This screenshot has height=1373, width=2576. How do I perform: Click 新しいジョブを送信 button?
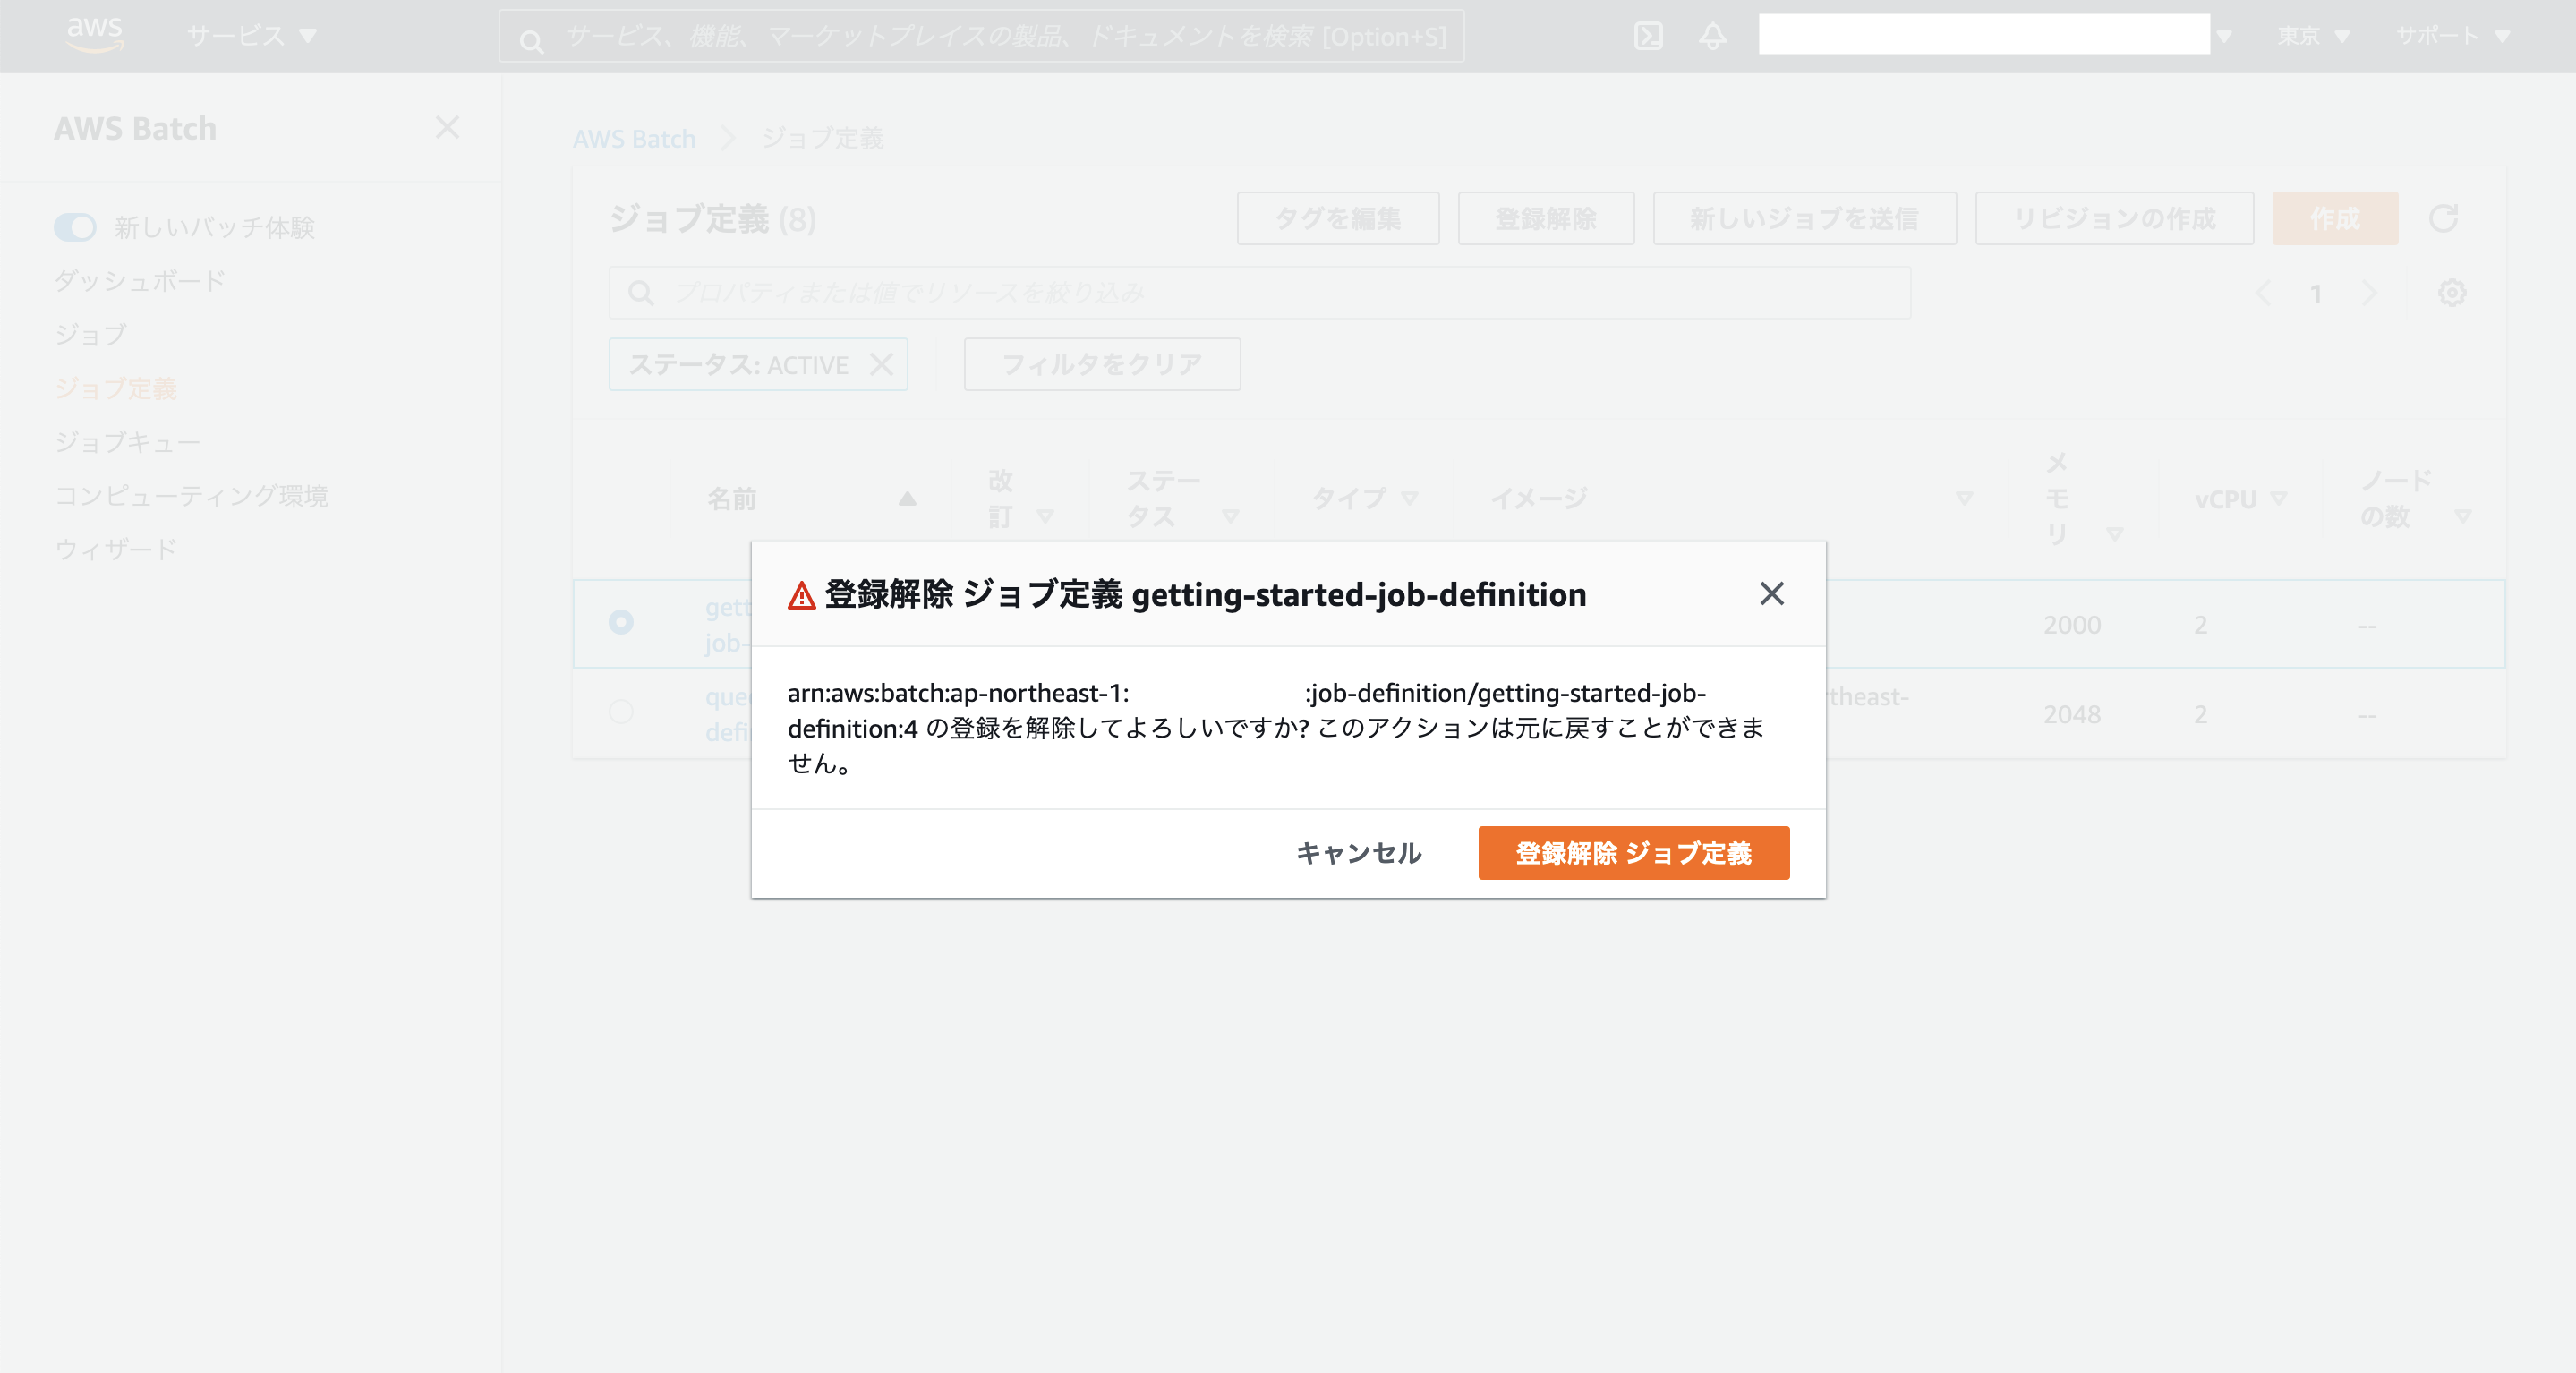click(x=1804, y=219)
